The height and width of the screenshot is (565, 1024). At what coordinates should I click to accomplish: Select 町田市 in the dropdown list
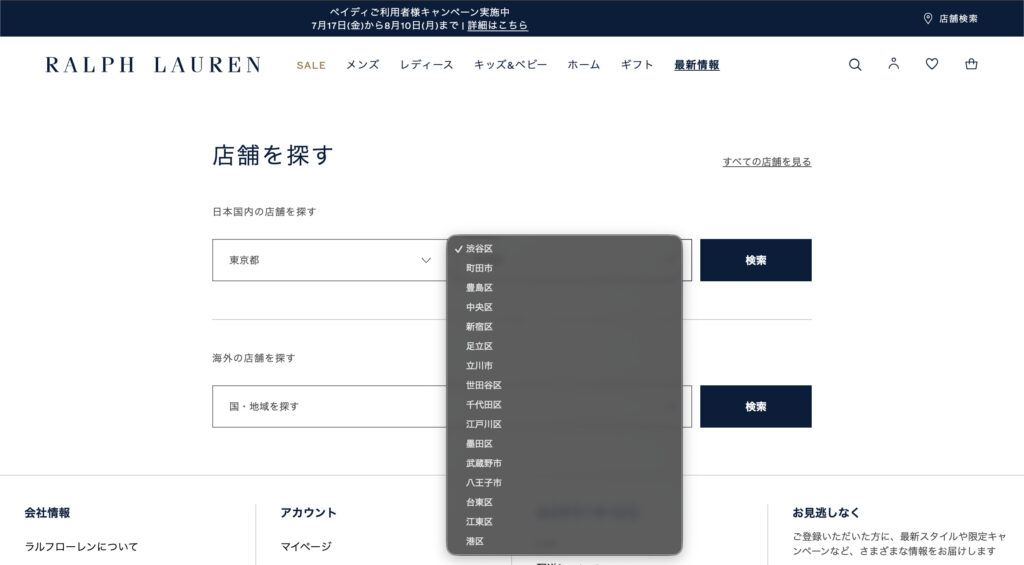tap(564, 268)
